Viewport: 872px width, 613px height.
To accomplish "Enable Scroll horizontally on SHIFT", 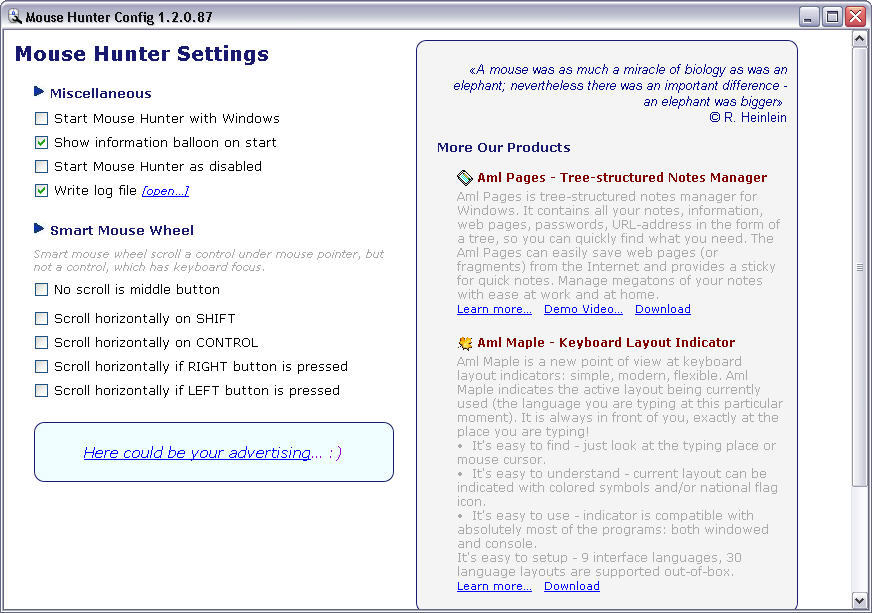I will [41, 318].
